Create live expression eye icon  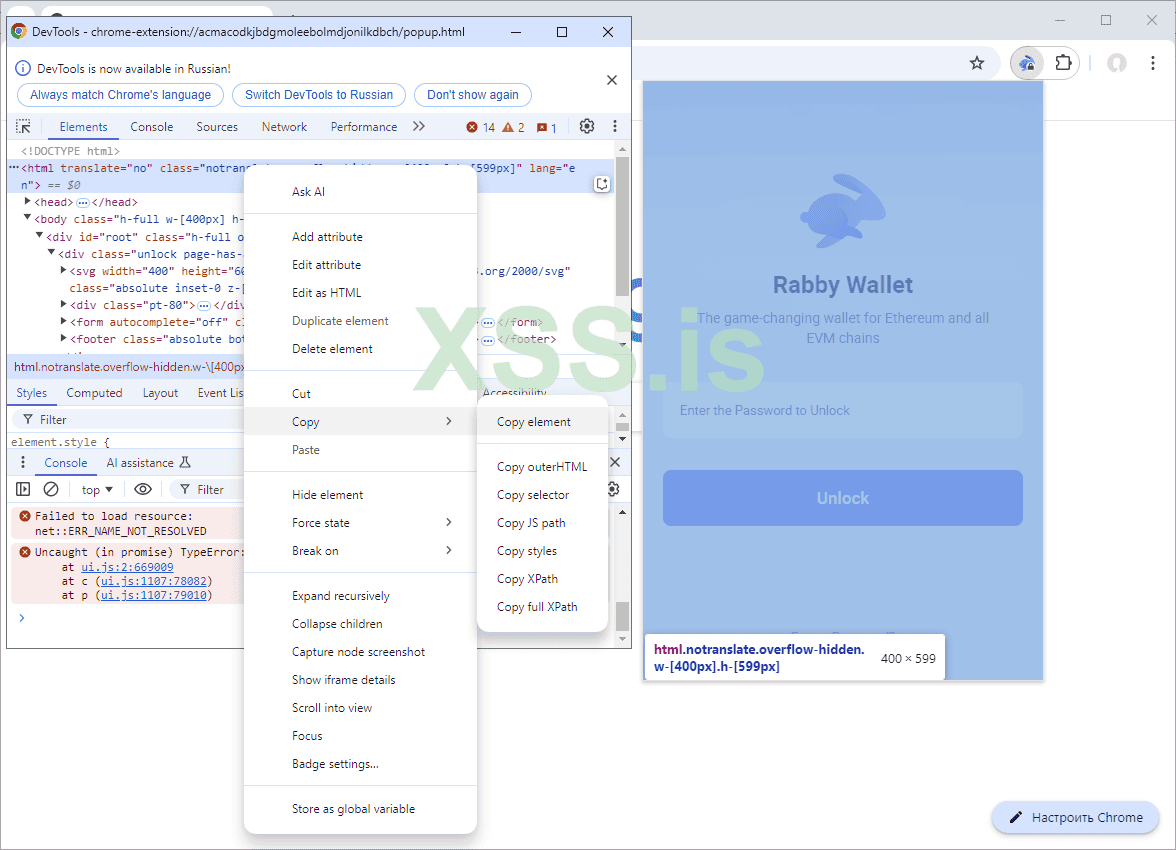tap(142, 489)
